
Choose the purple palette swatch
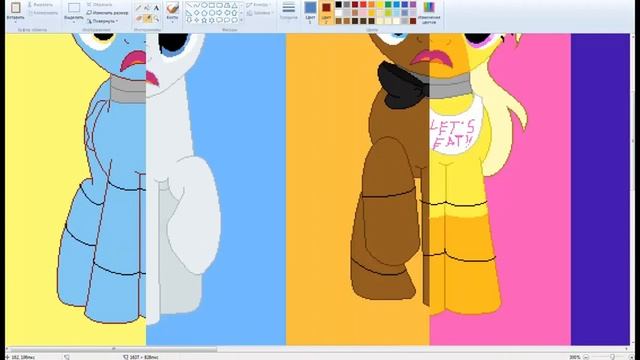413,4
